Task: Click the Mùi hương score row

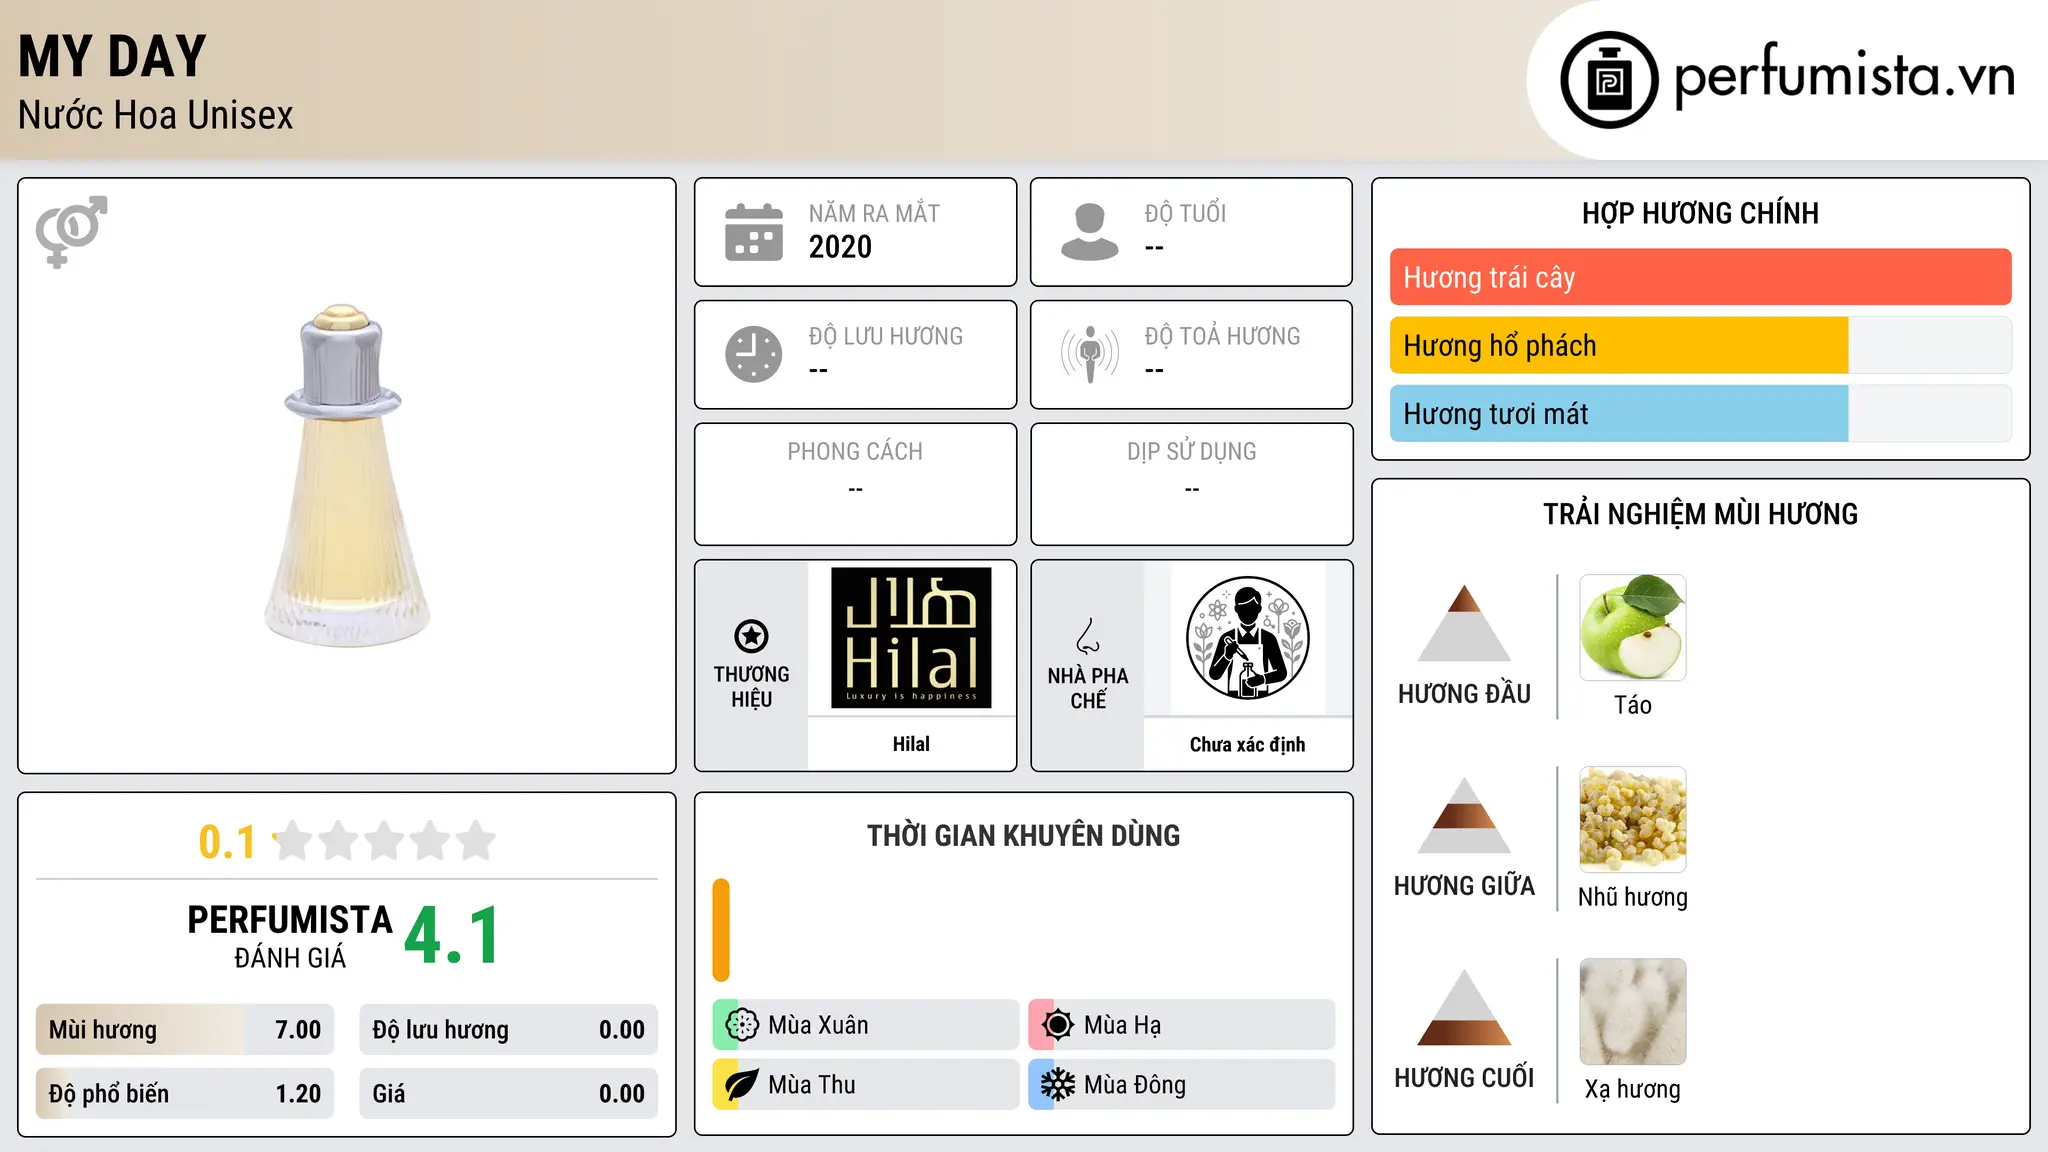Action: point(185,1030)
